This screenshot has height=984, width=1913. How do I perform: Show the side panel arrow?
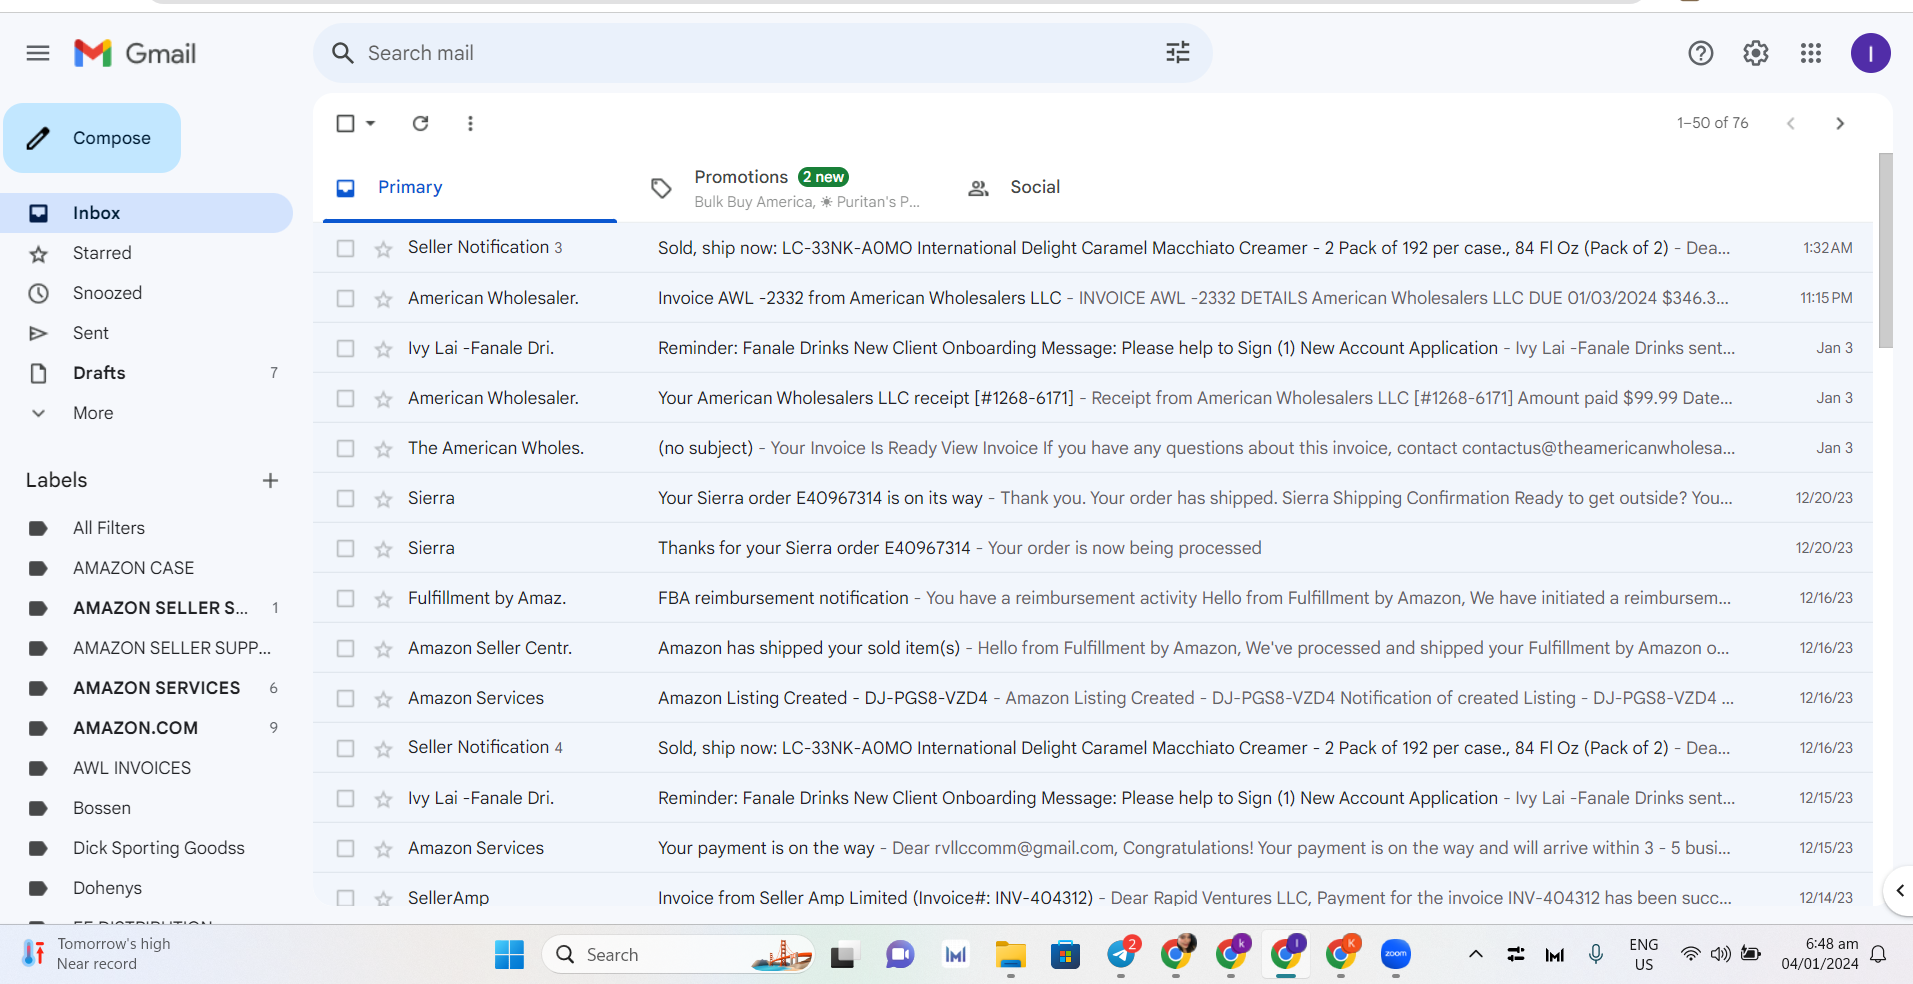pos(1899,890)
